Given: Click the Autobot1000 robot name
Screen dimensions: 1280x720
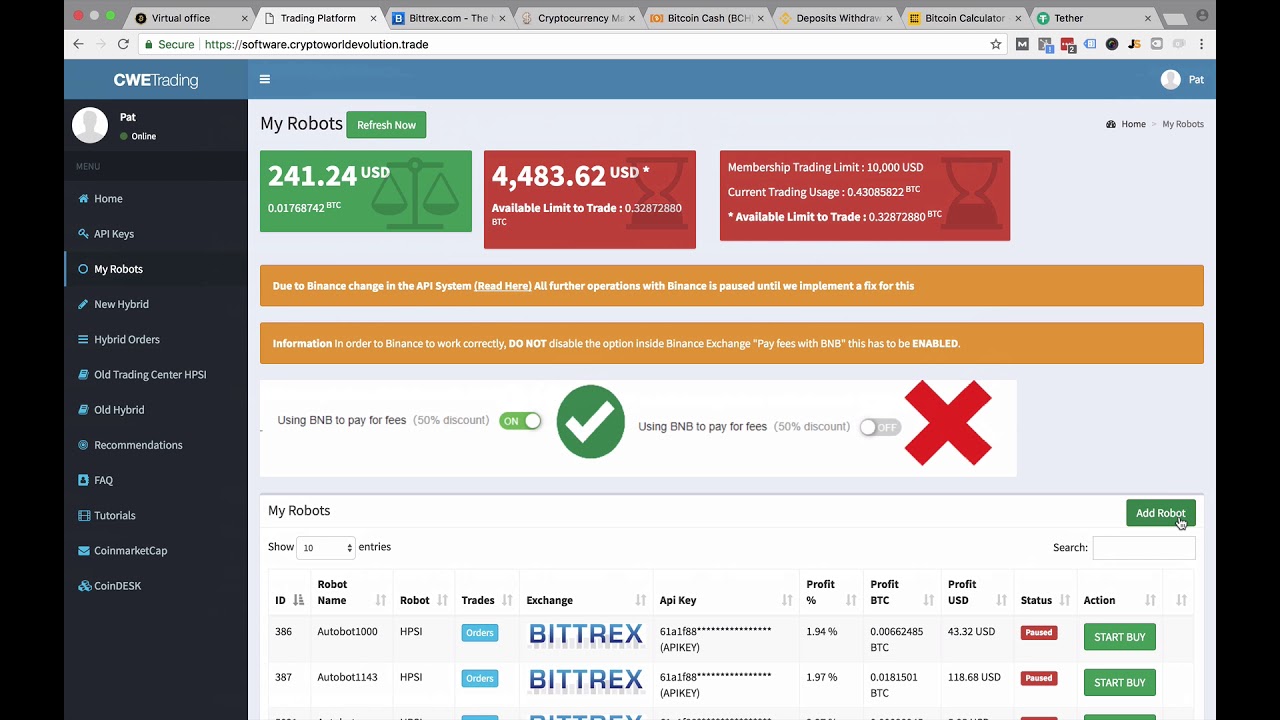Looking at the screenshot, I should click(x=347, y=632).
